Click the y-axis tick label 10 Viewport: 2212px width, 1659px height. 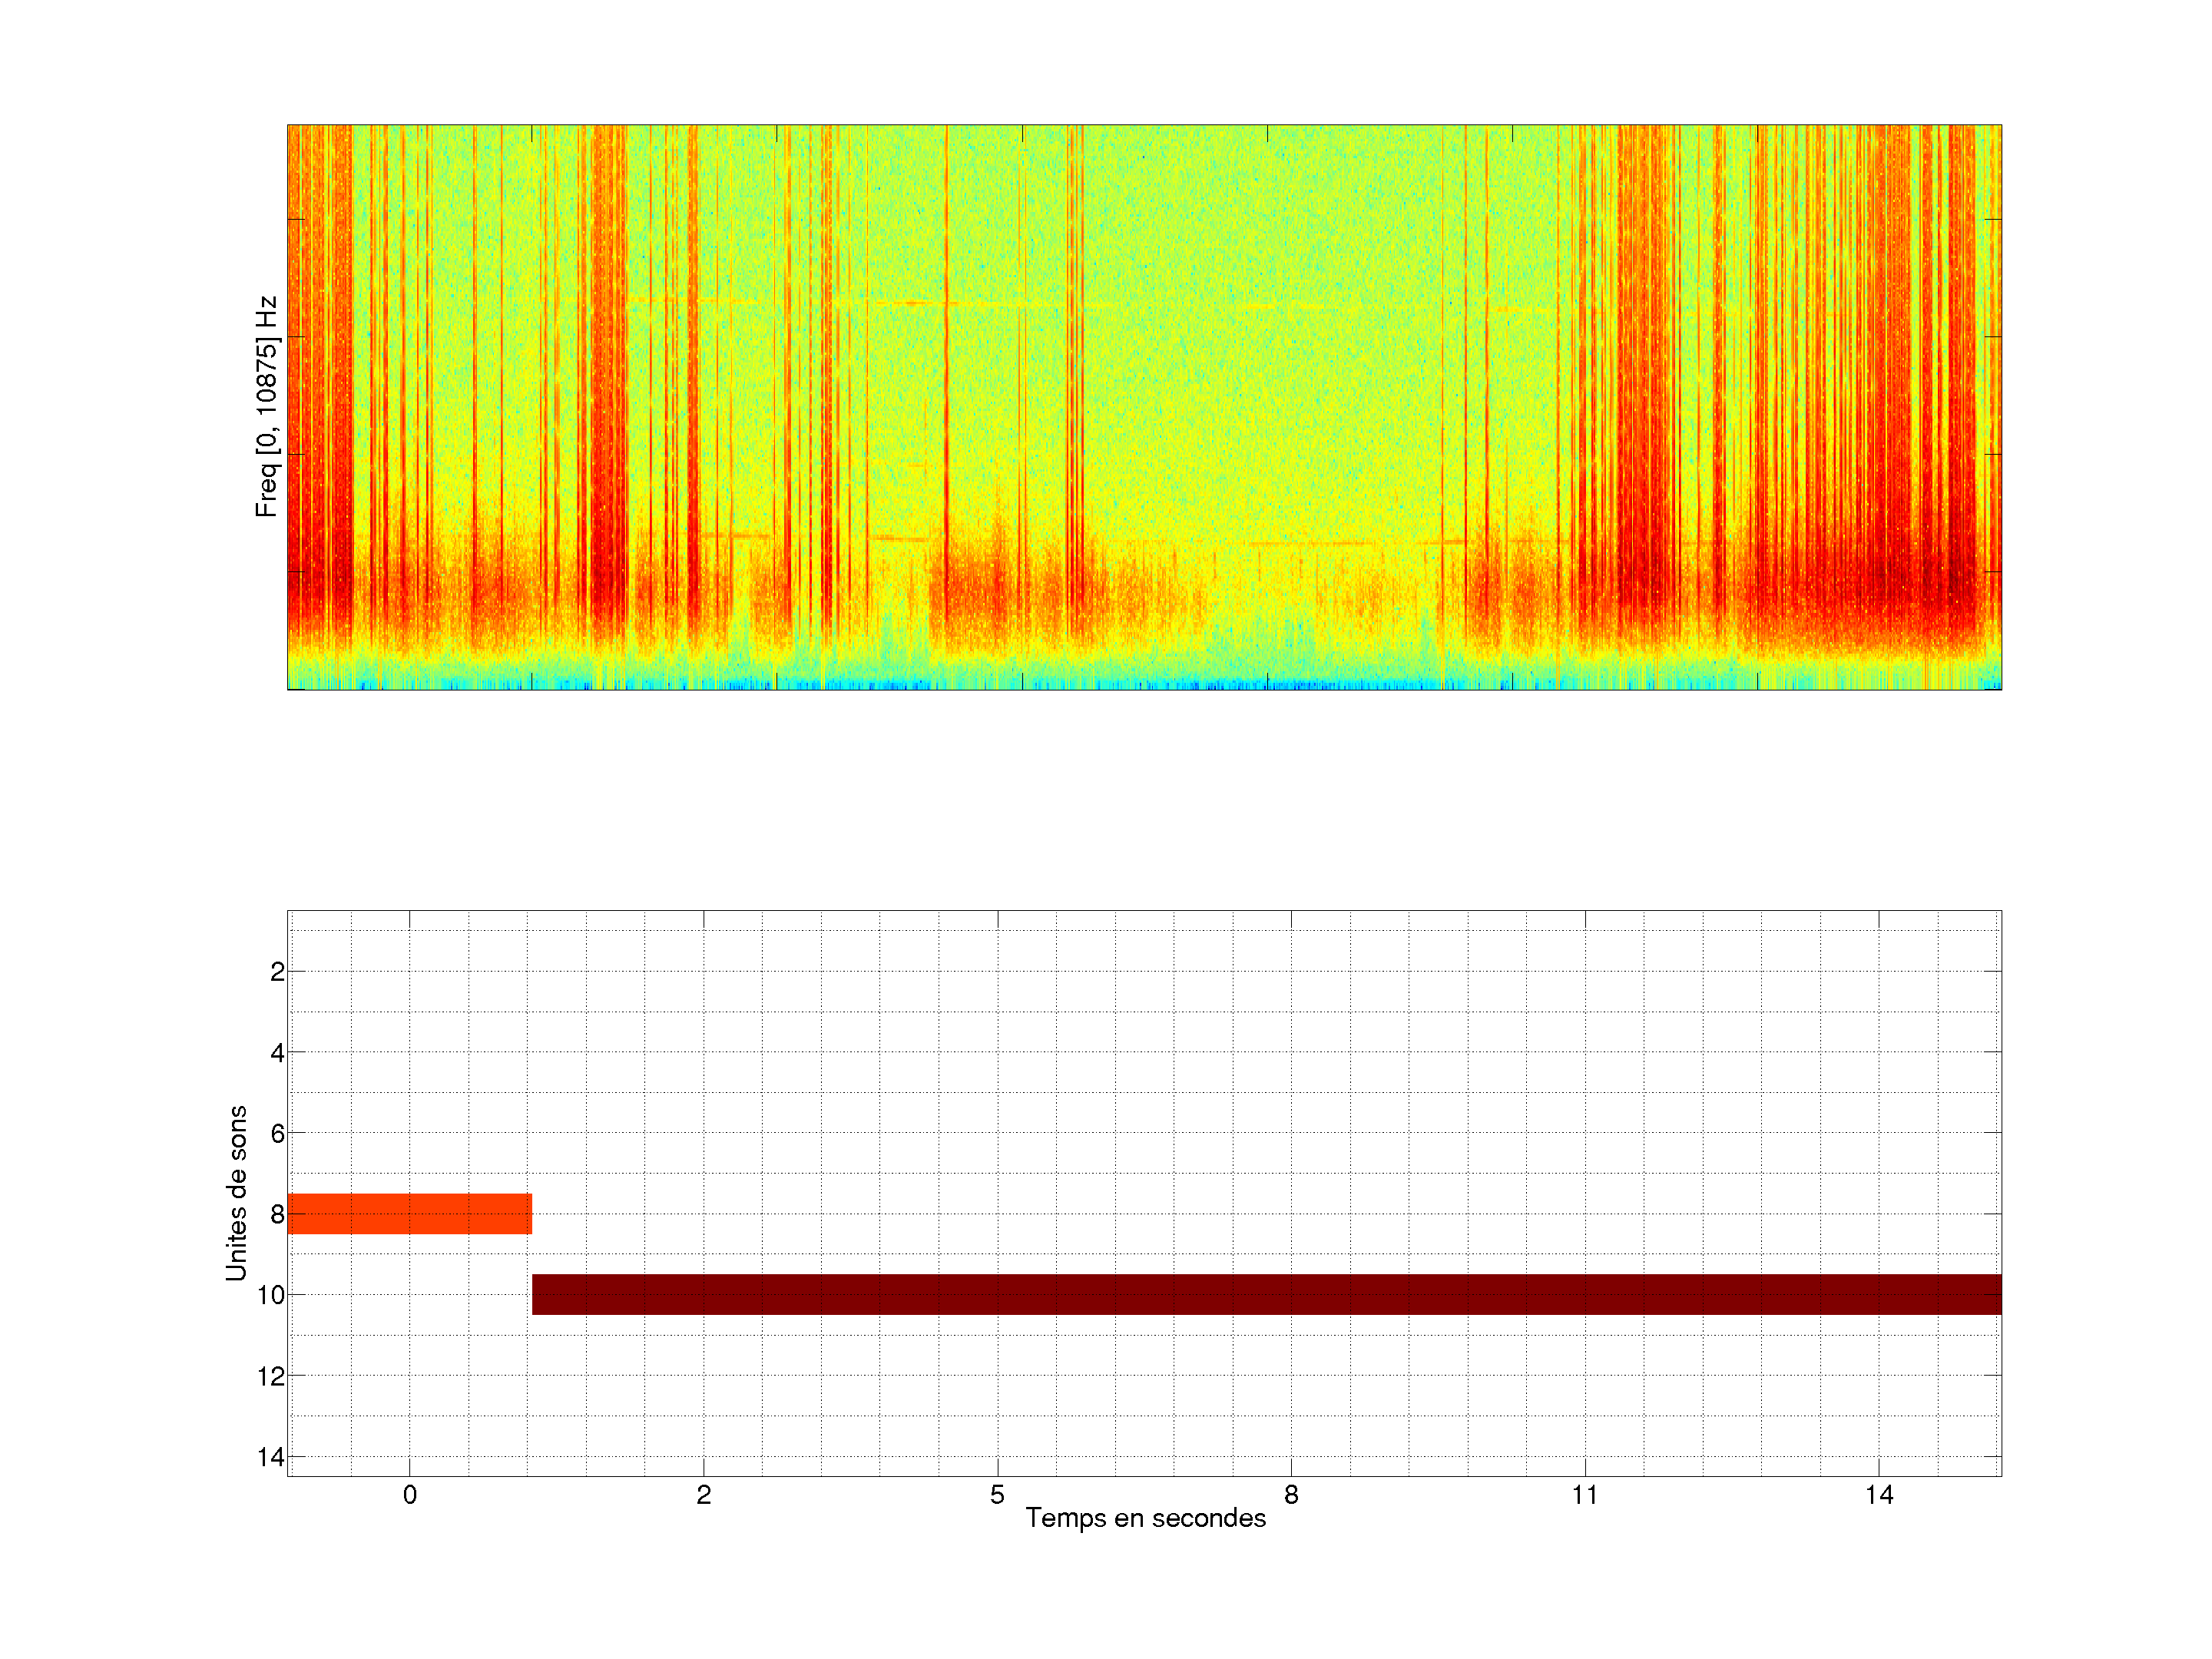pos(271,1296)
